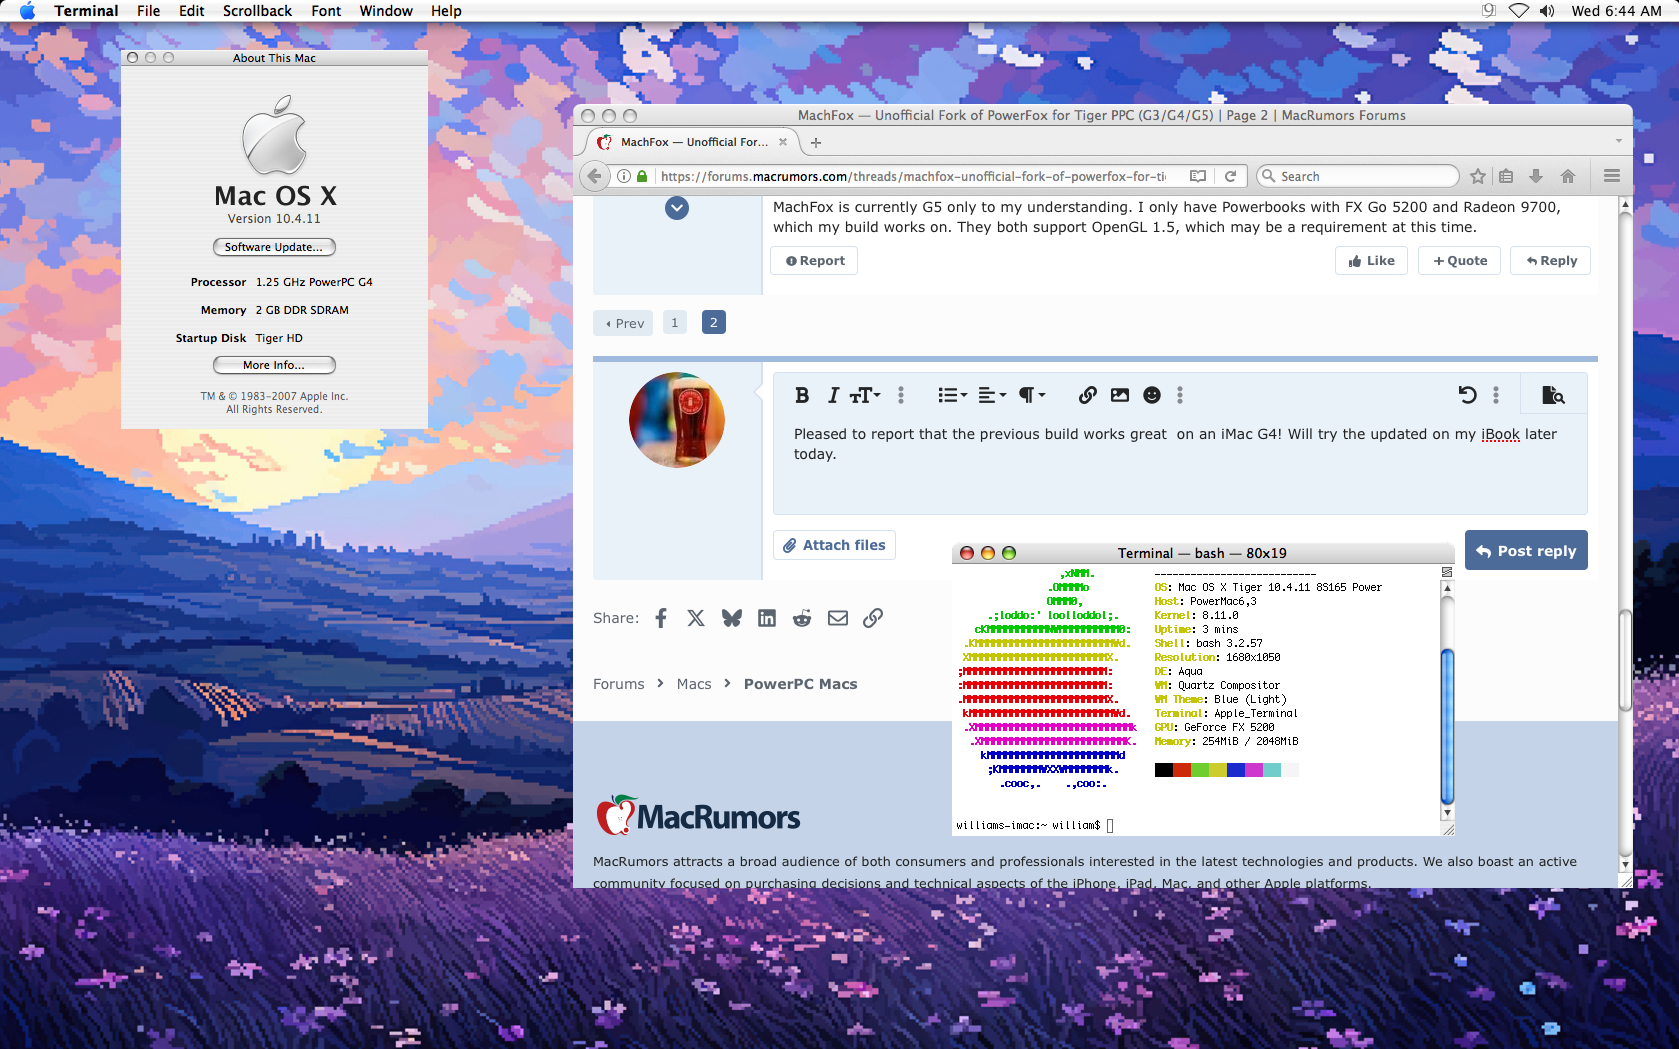The width and height of the screenshot is (1679, 1049).
Task: Click Software Update in About This Mac
Action: (x=274, y=247)
